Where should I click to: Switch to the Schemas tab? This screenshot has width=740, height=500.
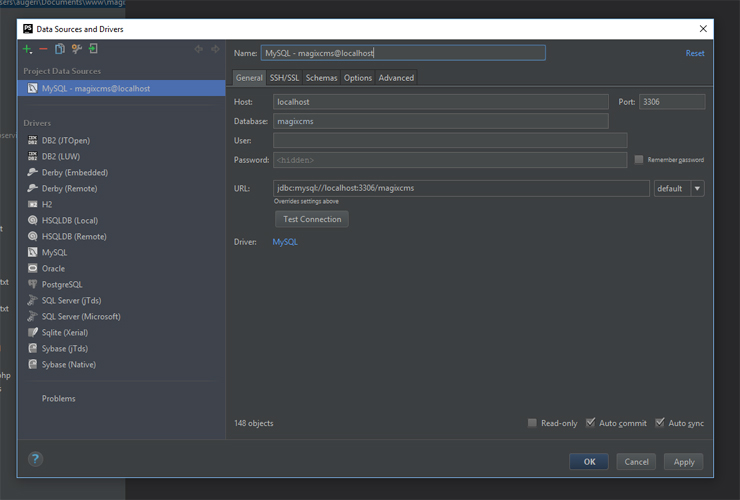pos(321,78)
